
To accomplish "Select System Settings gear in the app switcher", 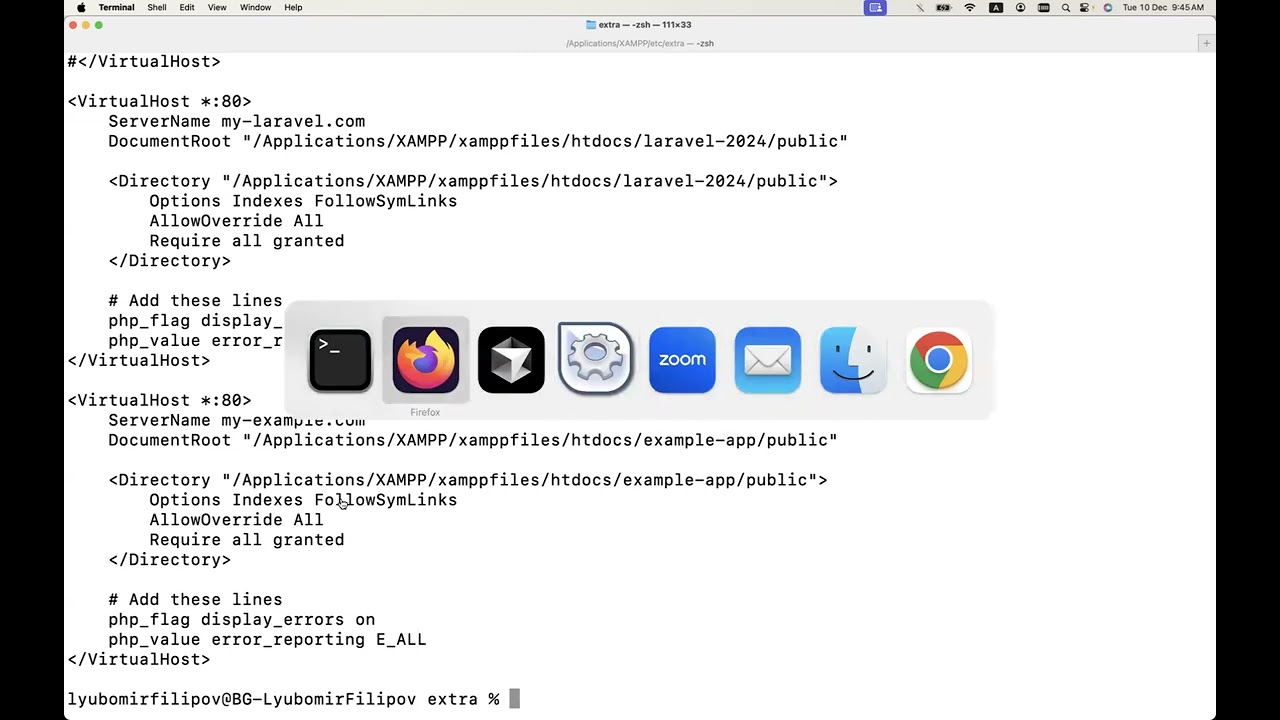I will (x=596, y=359).
